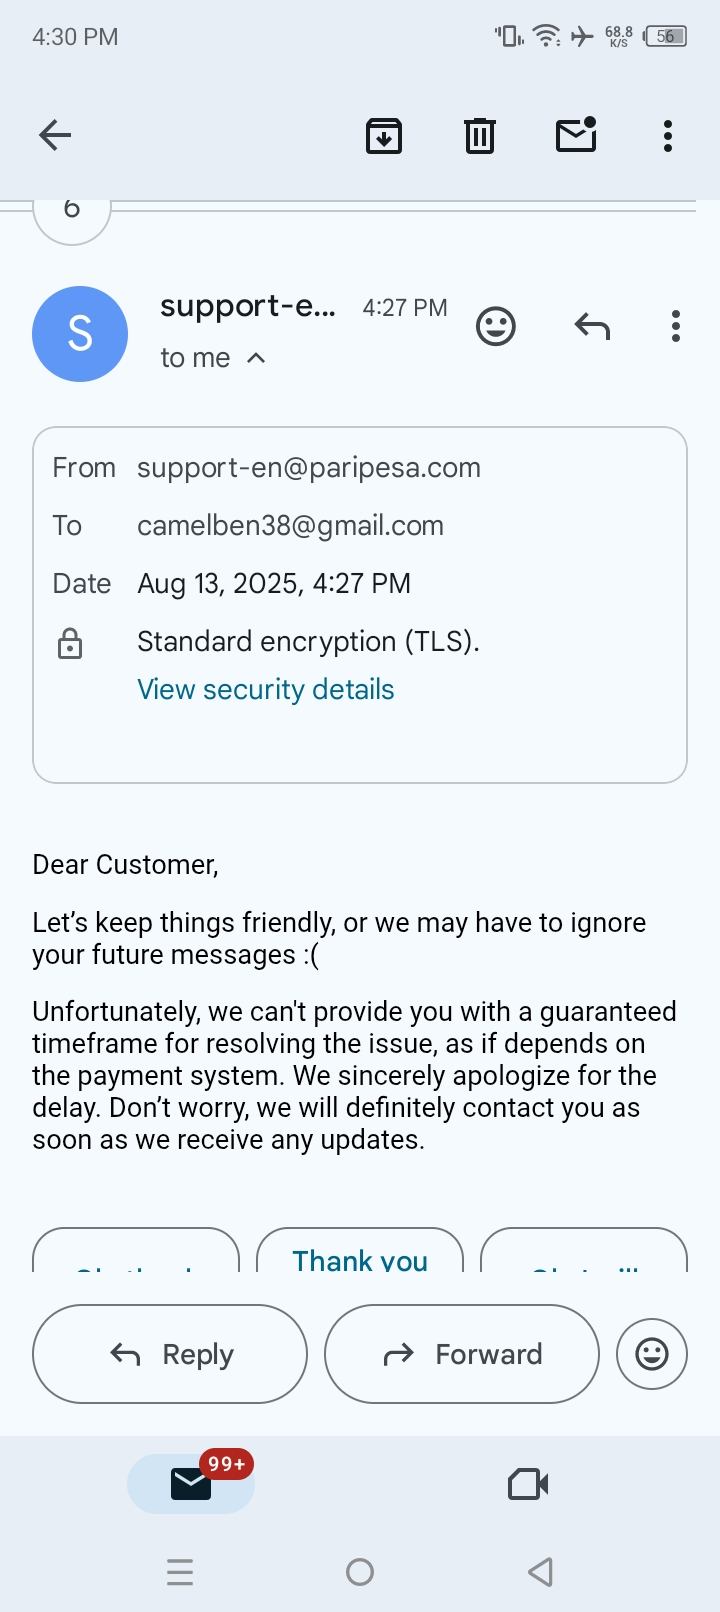Archive this email
This screenshot has height=1612, width=720.
tap(384, 135)
